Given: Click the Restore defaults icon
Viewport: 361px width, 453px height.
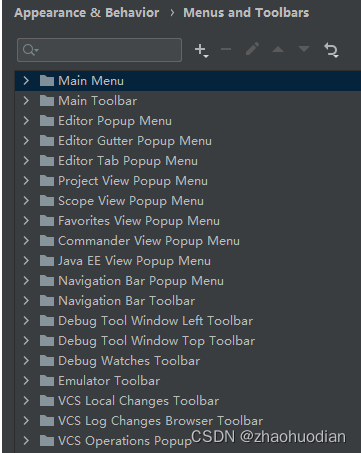Looking at the screenshot, I should click(x=331, y=50).
